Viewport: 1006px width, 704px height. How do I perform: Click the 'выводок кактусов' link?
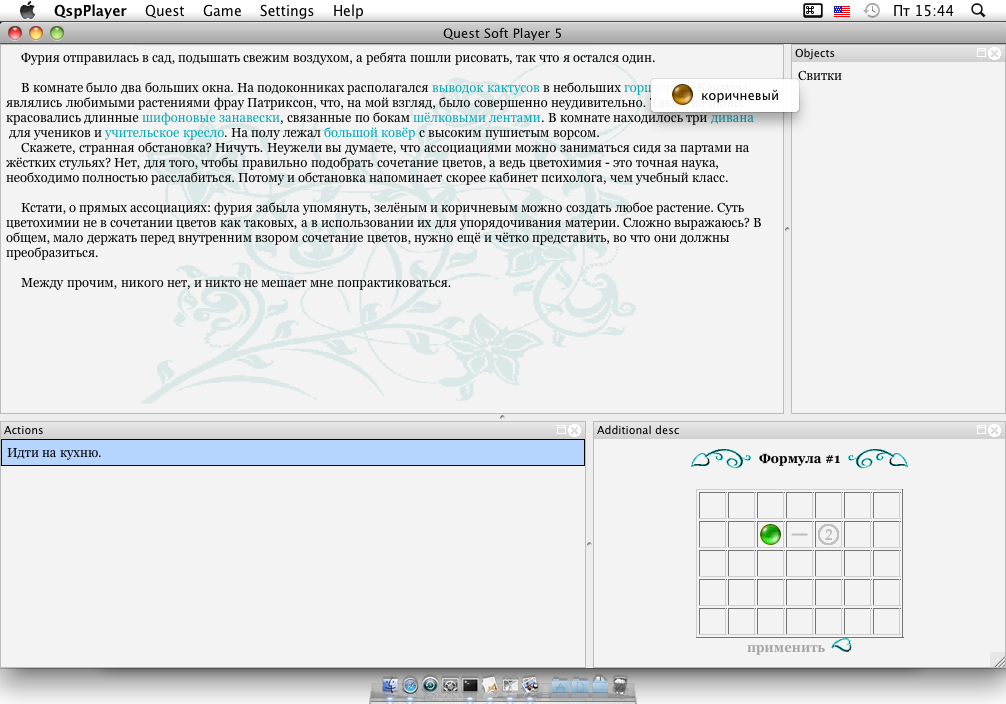click(485, 88)
